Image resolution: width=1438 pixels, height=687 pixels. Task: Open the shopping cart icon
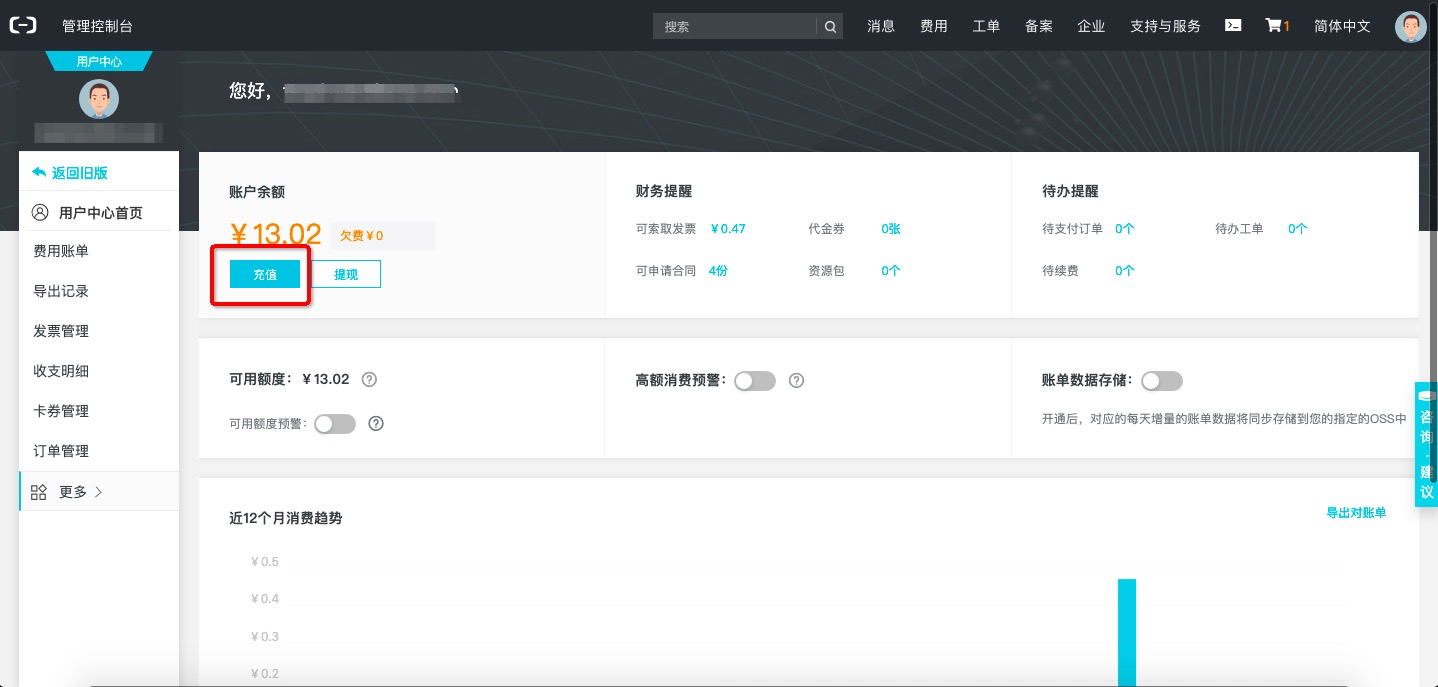tap(1273, 26)
